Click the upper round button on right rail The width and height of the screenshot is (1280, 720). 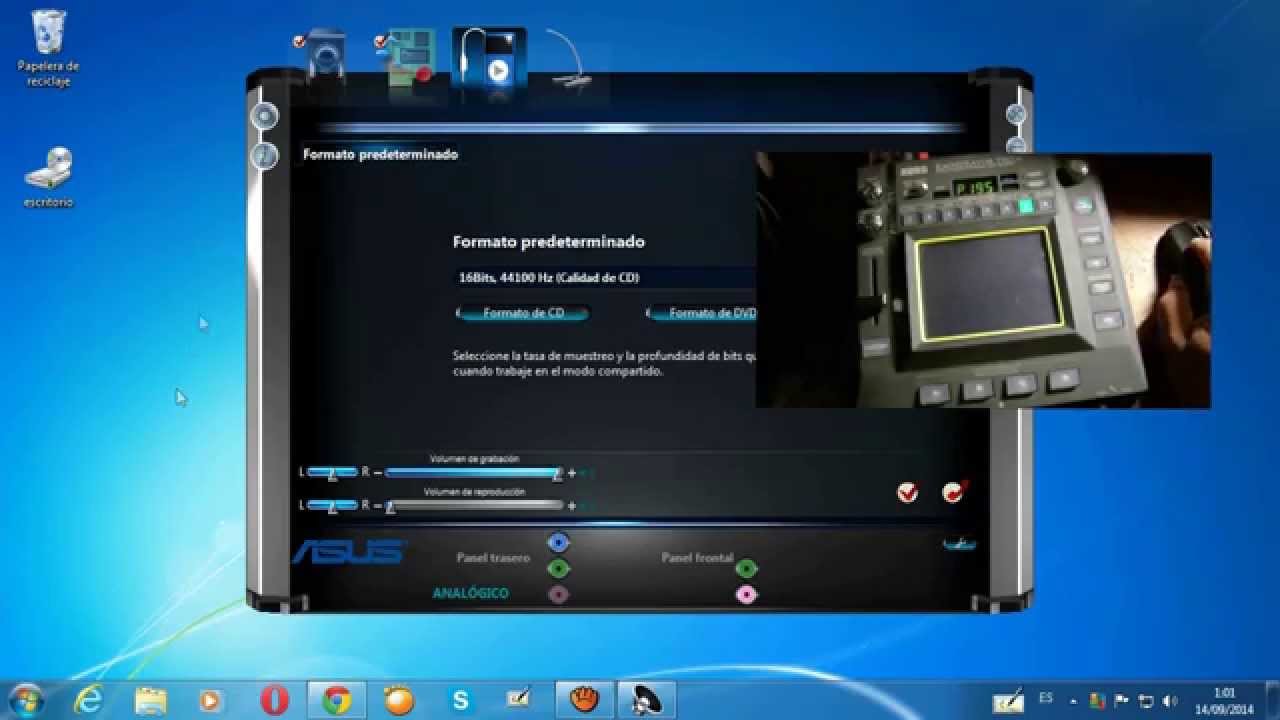coord(1016,114)
